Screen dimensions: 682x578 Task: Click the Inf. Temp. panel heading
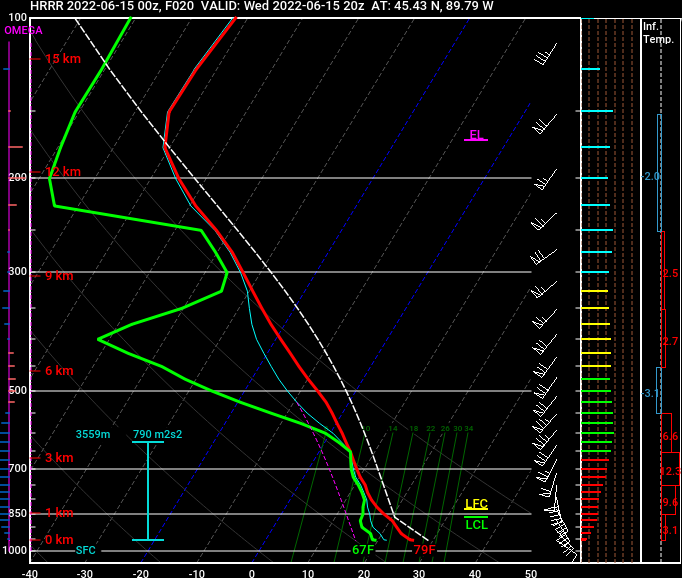(x=658, y=32)
